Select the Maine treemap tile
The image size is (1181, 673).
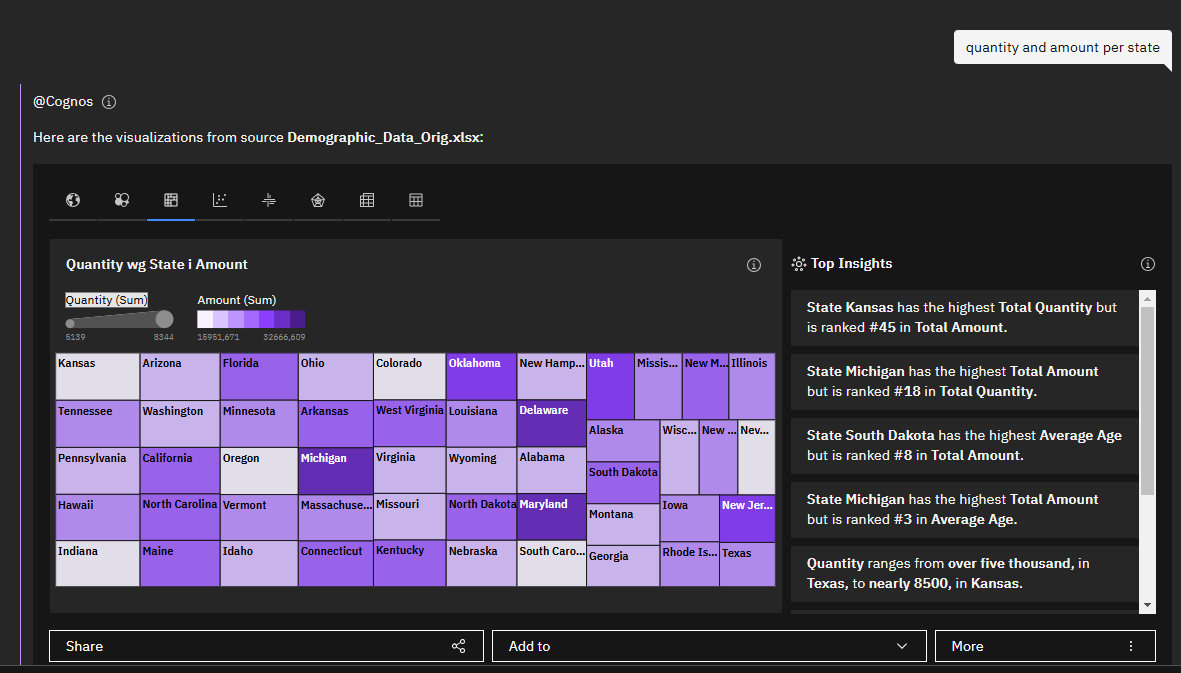[x=180, y=564]
